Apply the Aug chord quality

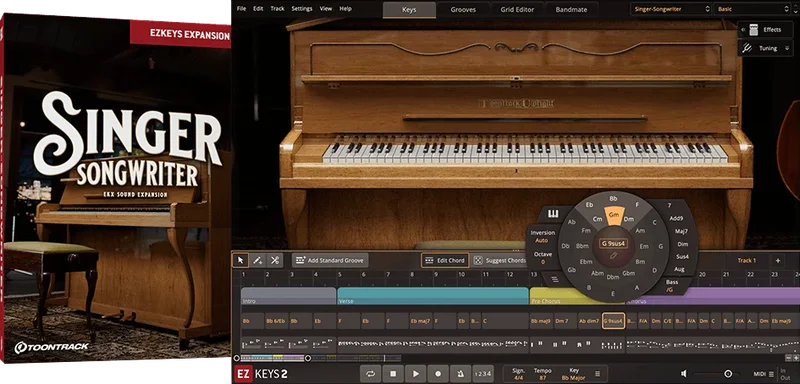tap(679, 269)
